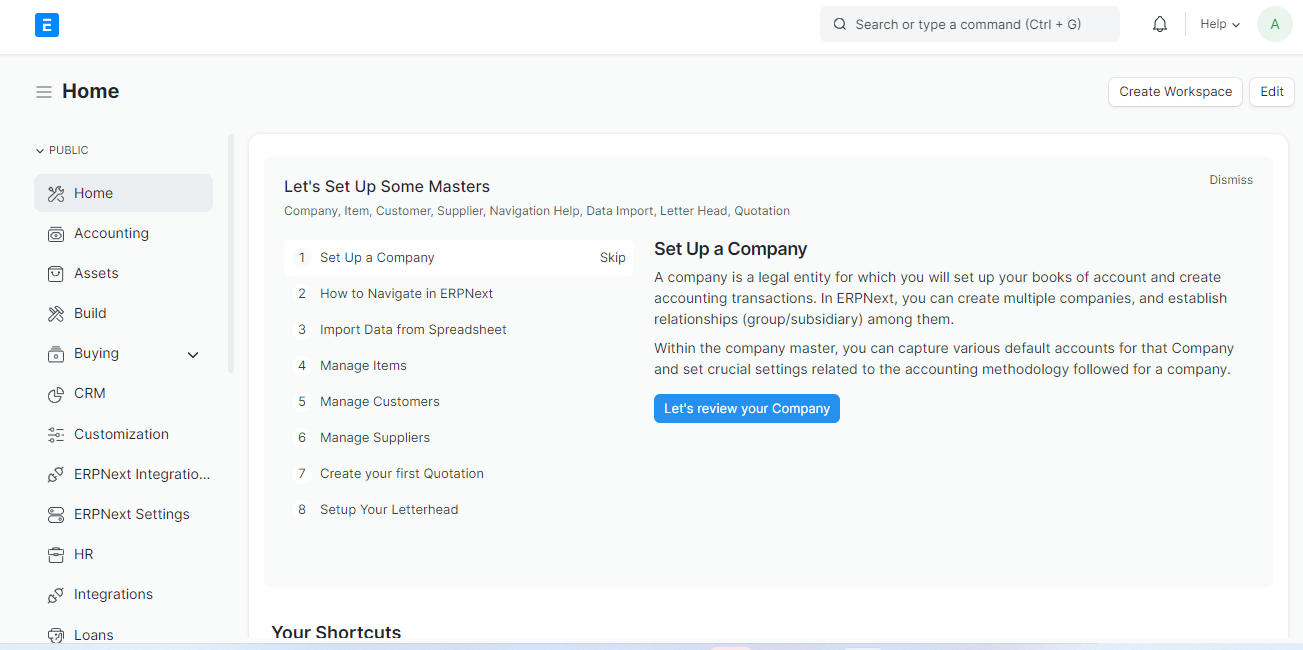Image resolution: width=1303 pixels, height=650 pixels.
Task: Open the Accounting workspace icon
Action: tap(56, 234)
